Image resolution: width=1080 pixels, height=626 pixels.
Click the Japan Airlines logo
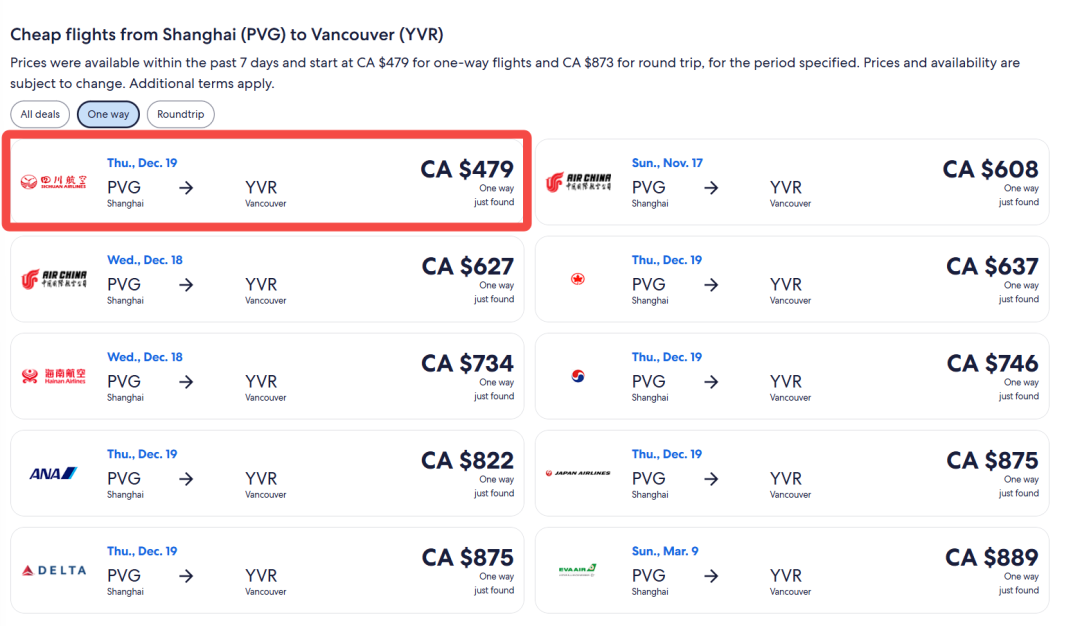click(x=579, y=473)
